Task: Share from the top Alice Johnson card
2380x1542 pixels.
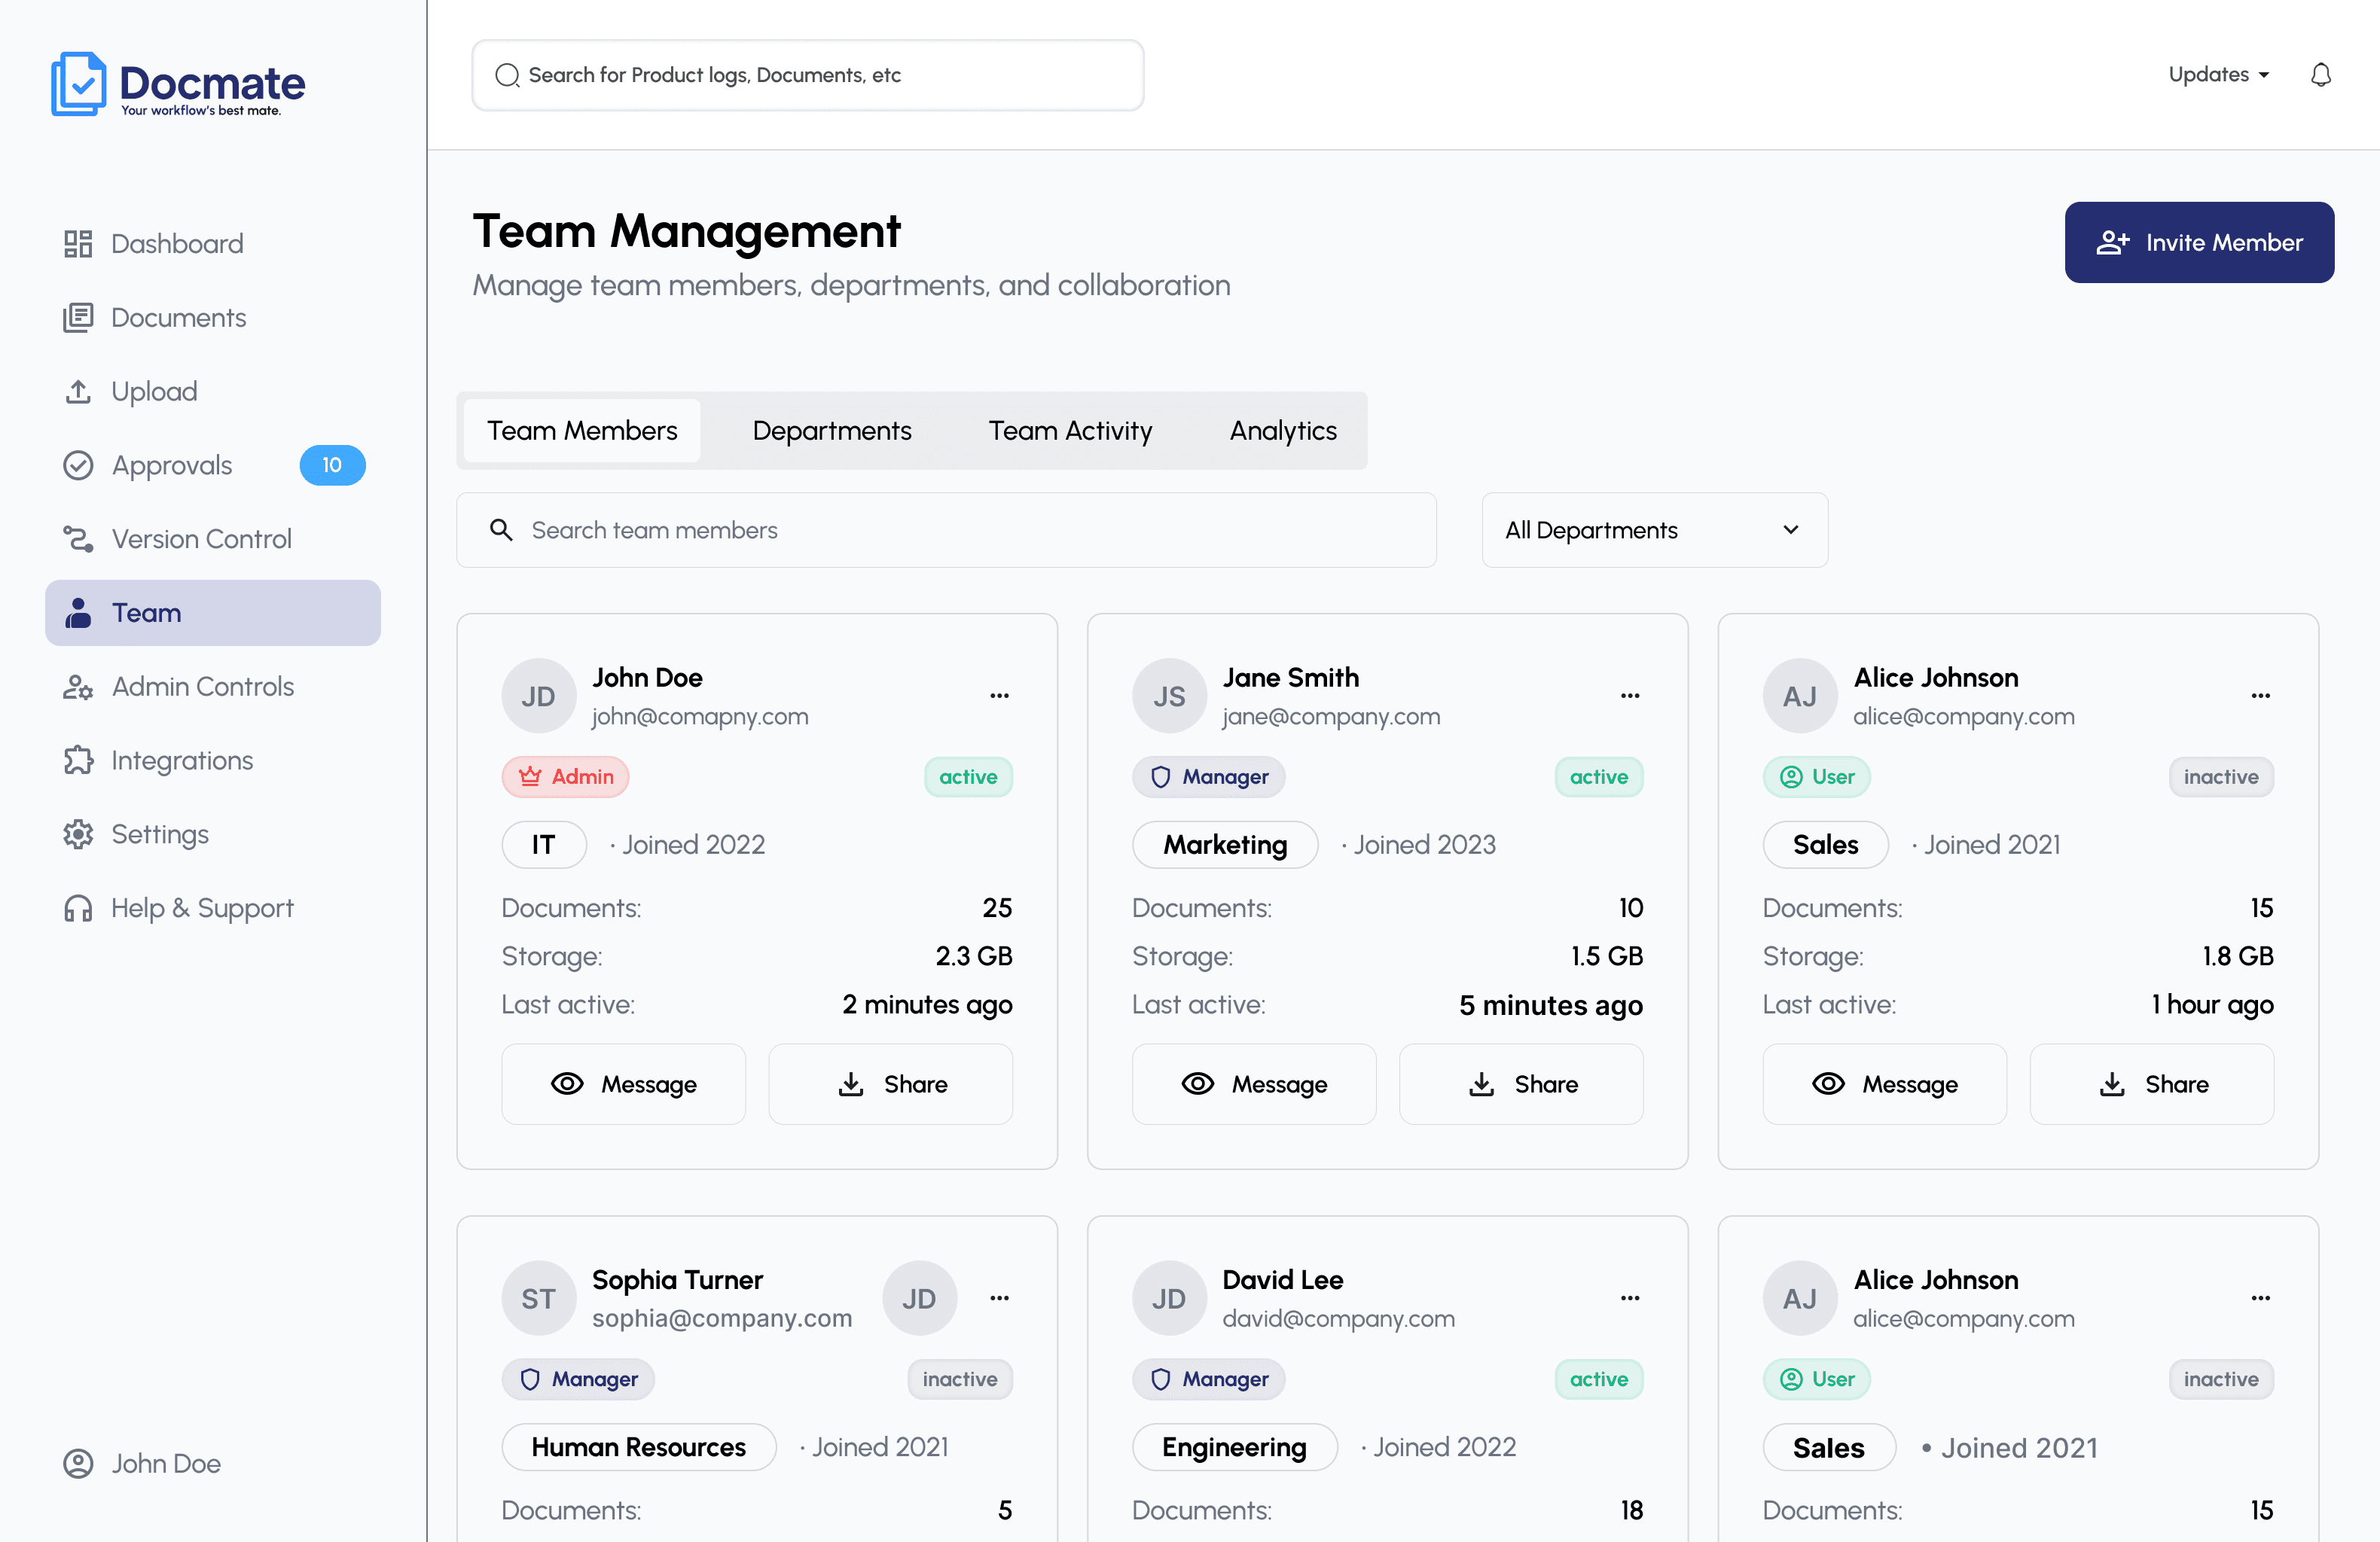Action: (2152, 1084)
